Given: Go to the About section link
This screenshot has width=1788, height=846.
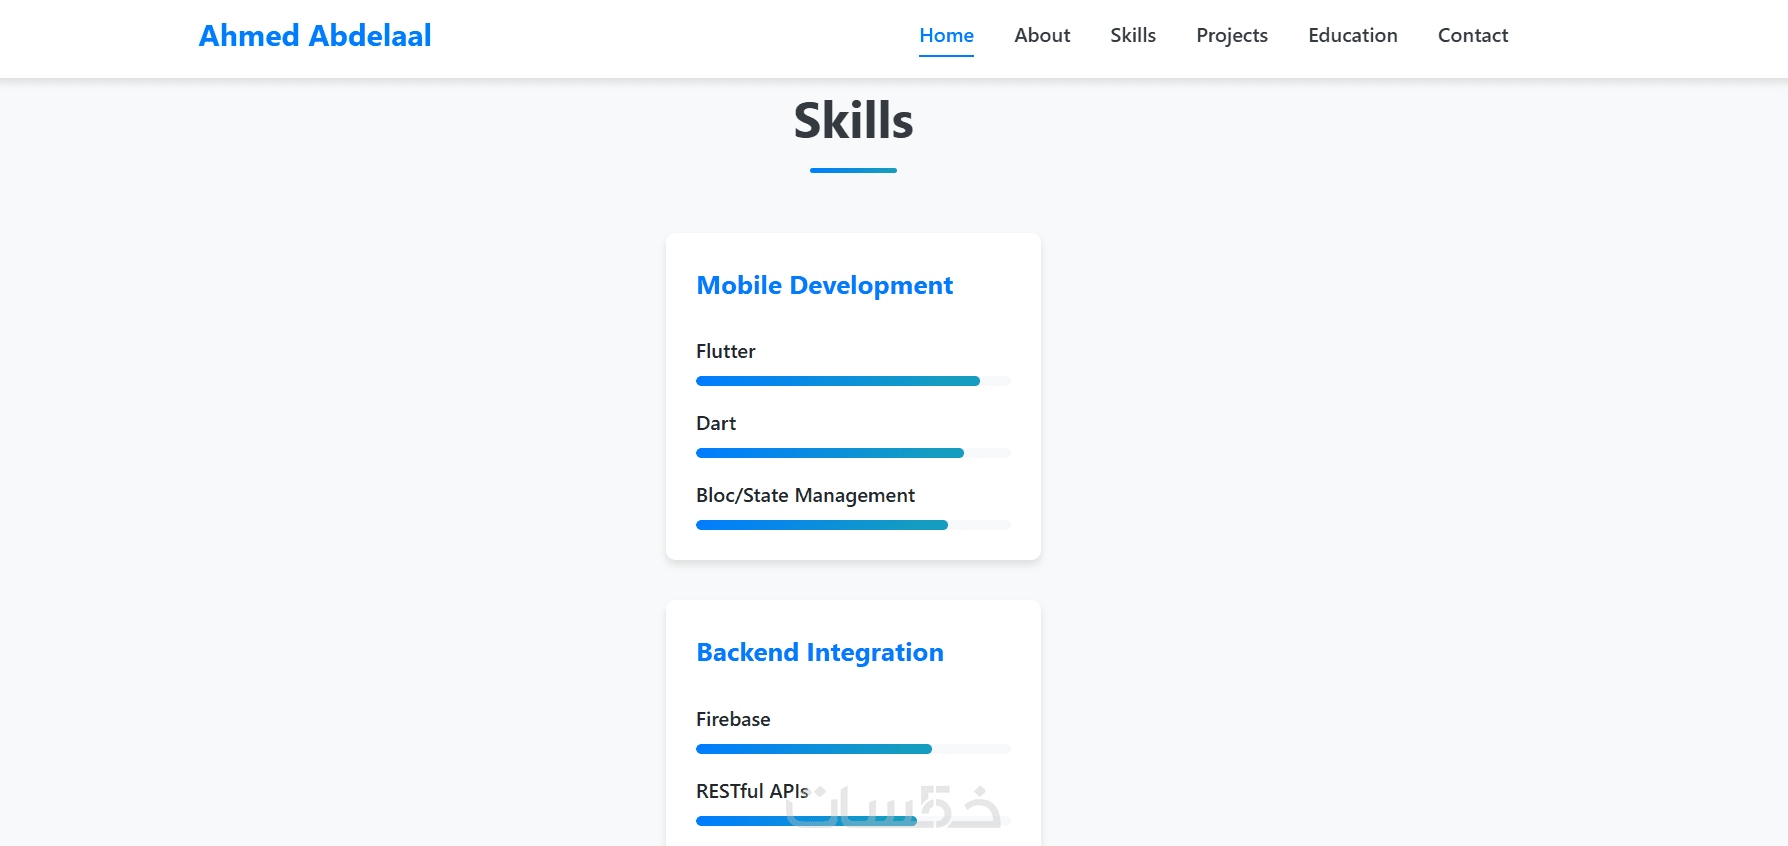Looking at the screenshot, I should [x=1042, y=35].
